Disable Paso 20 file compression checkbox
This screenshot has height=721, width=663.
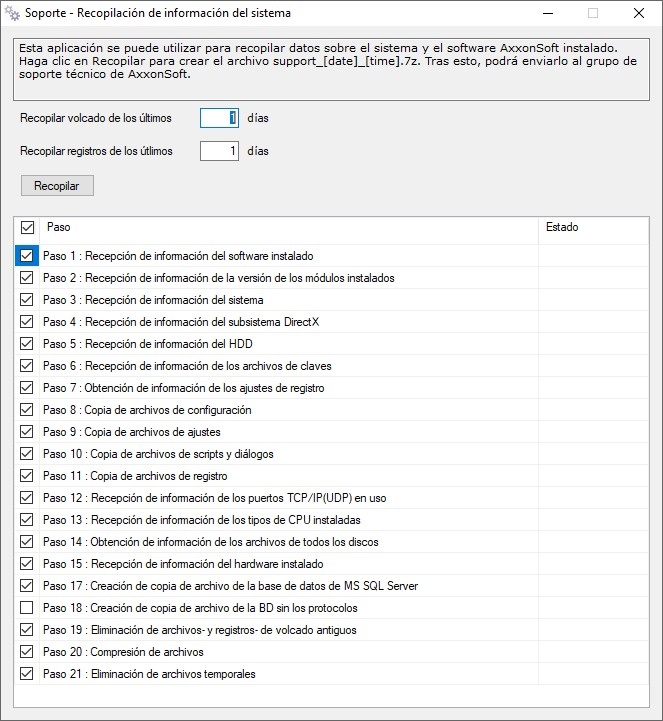tap(26, 652)
